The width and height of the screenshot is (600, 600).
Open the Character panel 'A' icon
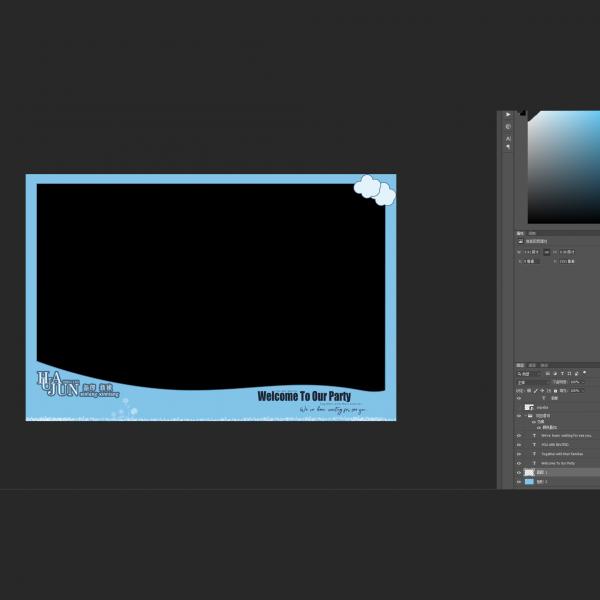[x=508, y=137]
